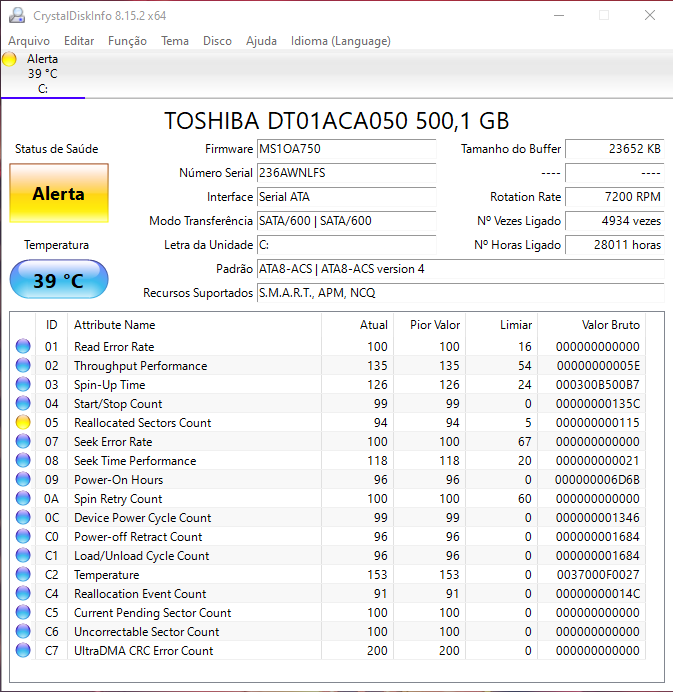Image resolution: width=673 pixels, height=692 pixels.
Task: Click raw value 00000000135C
Action: pyautogui.click(x=598, y=404)
